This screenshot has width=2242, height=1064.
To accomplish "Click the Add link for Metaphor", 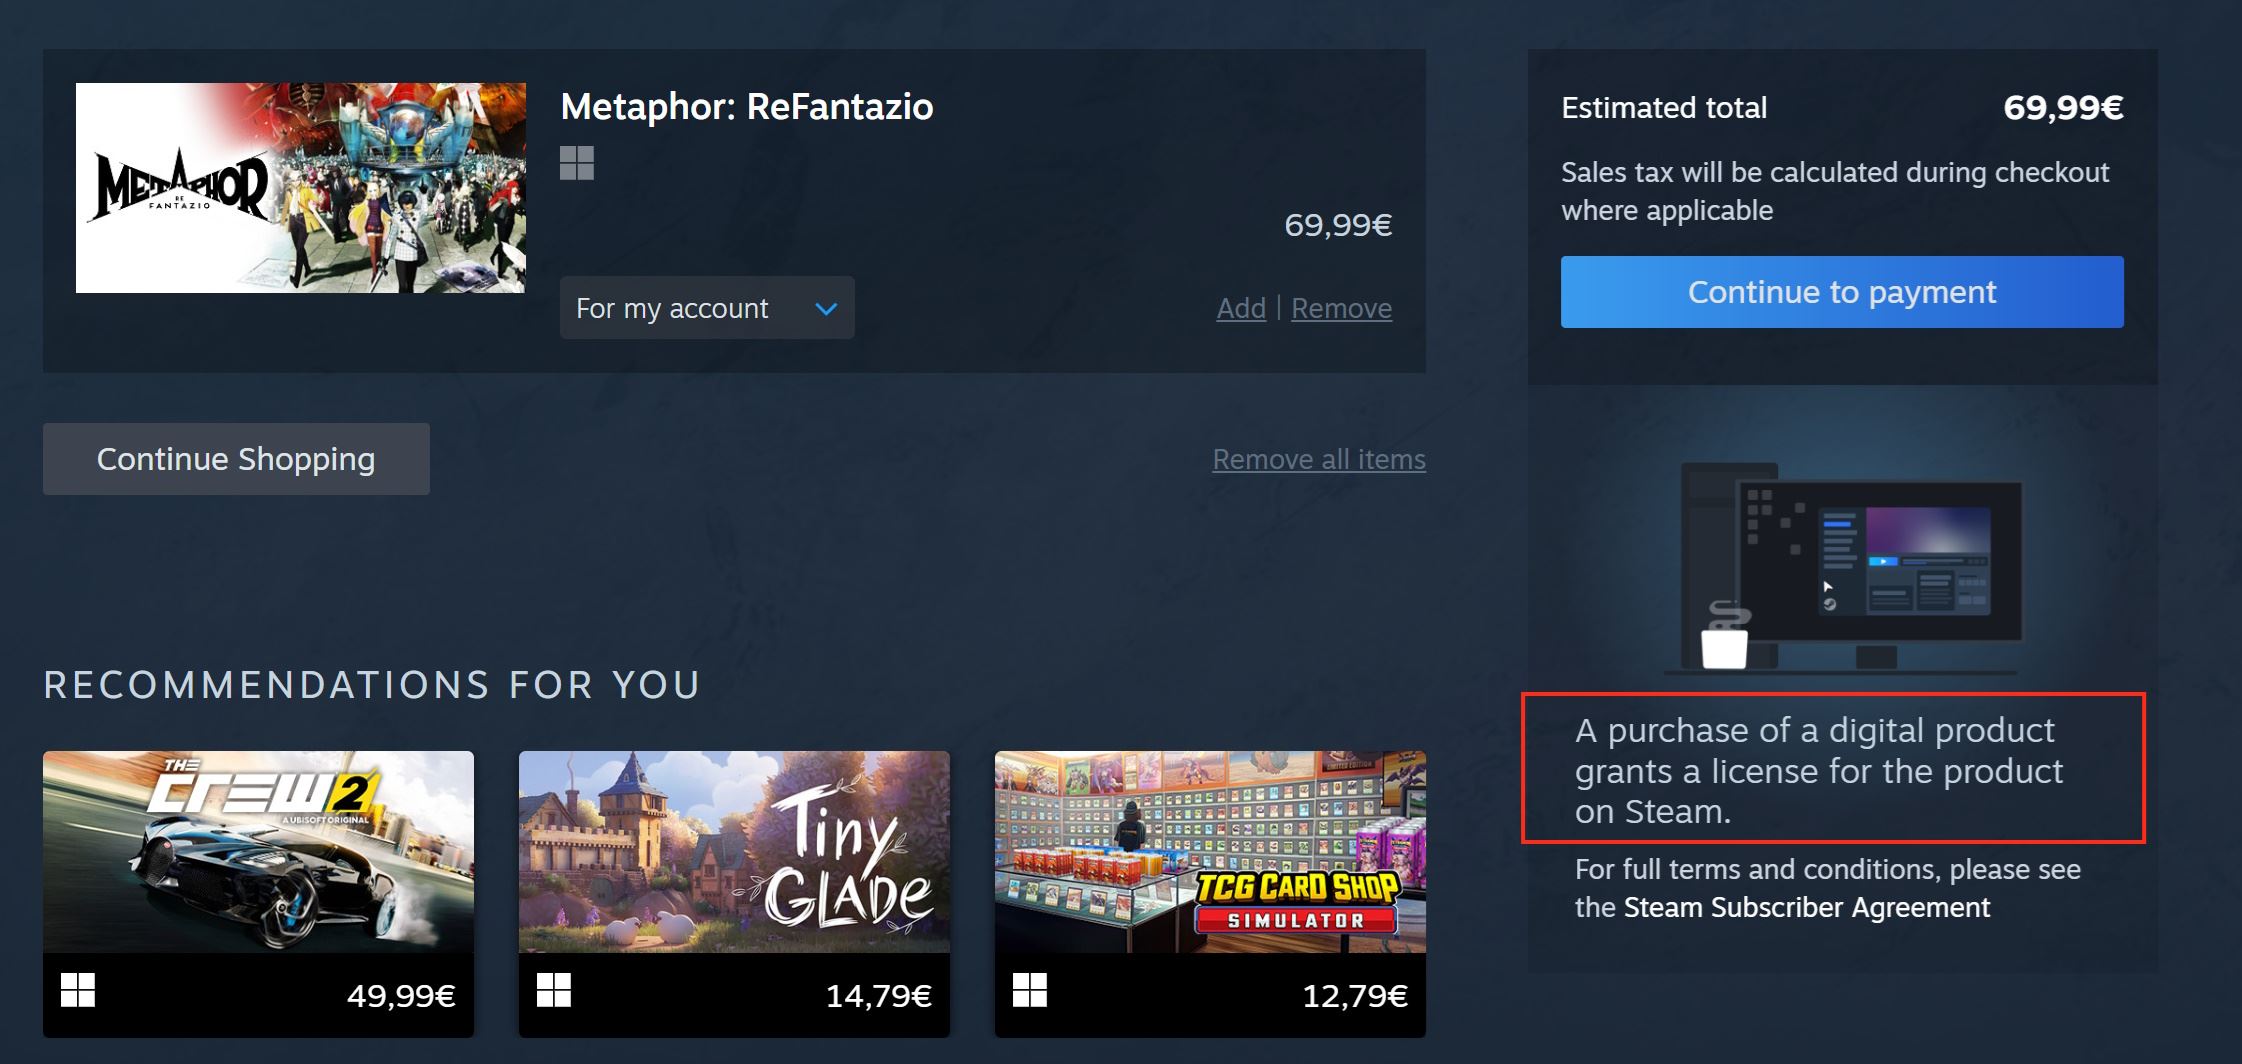I will tap(1241, 308).
